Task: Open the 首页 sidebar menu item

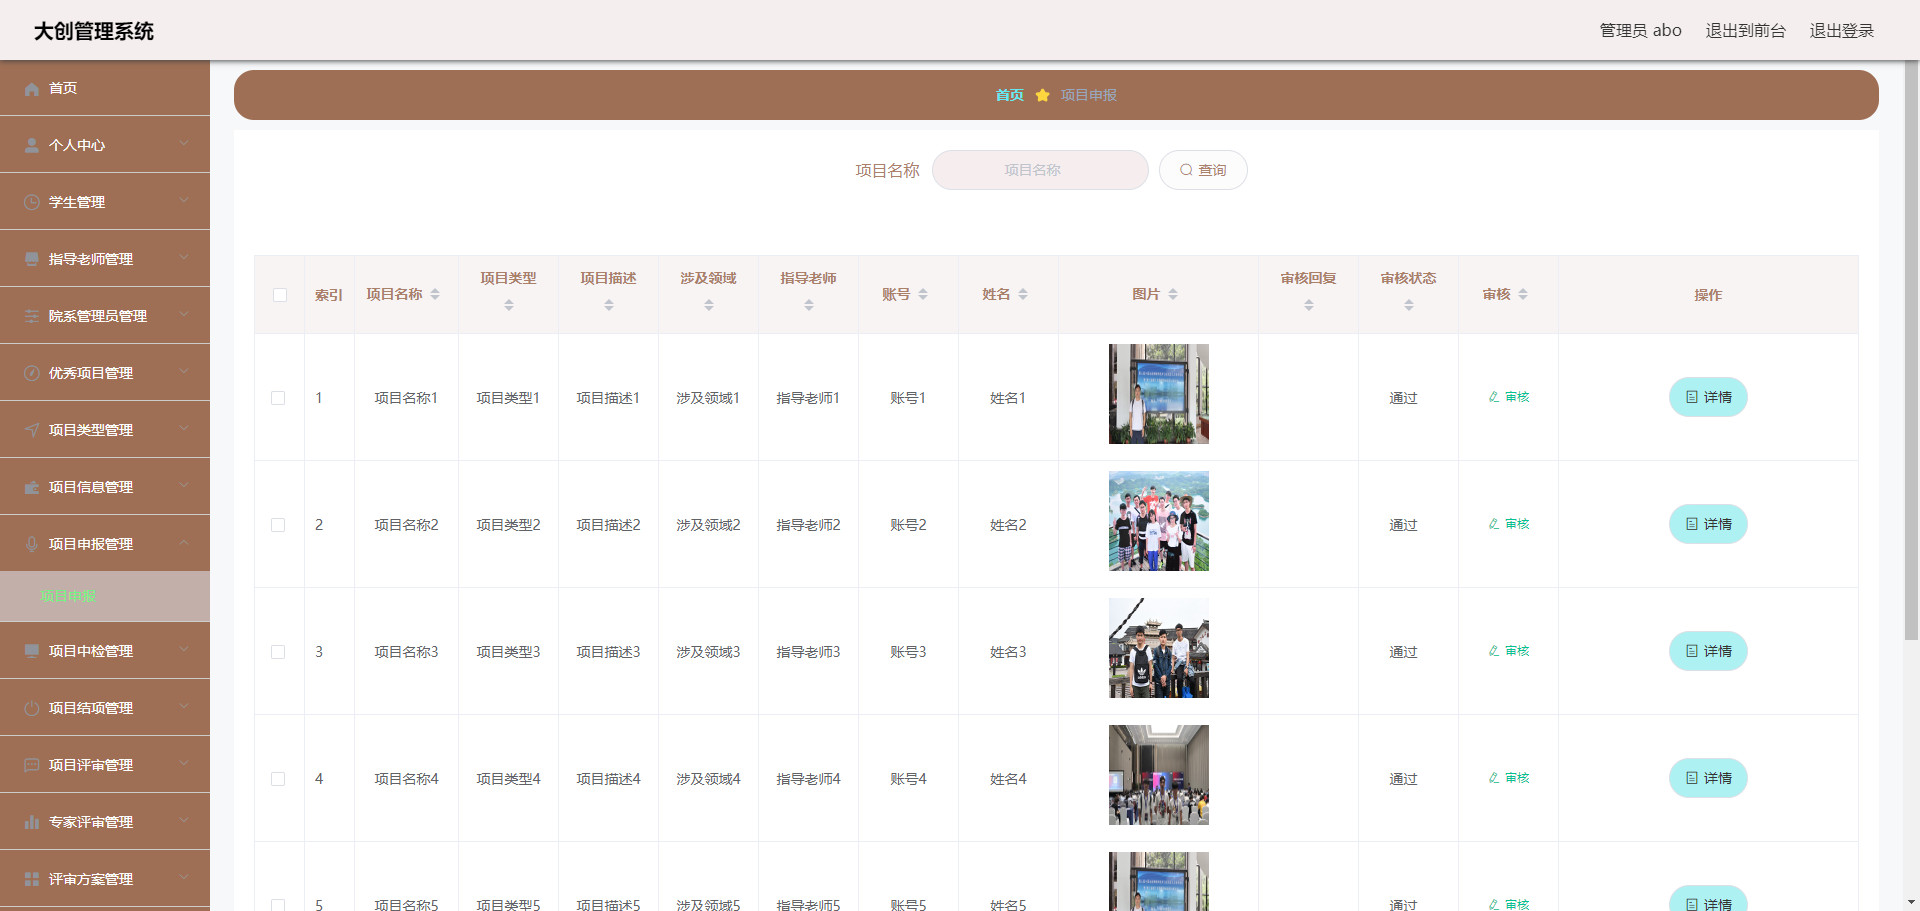Action: (105, 88)
